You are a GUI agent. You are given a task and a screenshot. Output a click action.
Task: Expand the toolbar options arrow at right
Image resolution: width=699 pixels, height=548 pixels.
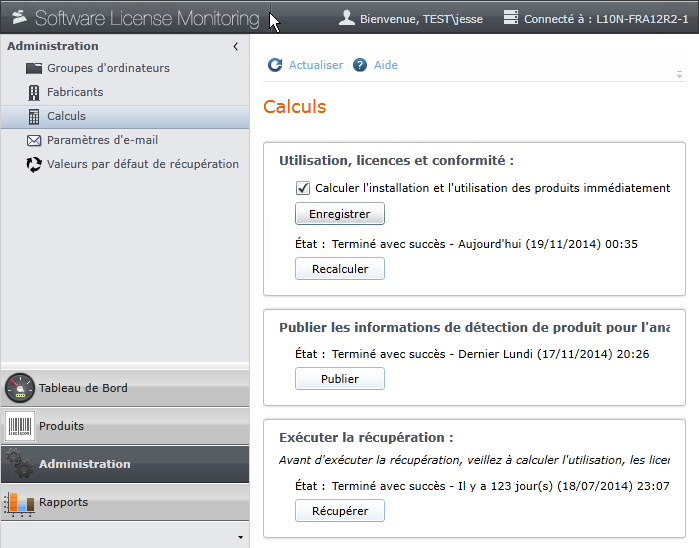pyautogui.click(x=679, y=74)
